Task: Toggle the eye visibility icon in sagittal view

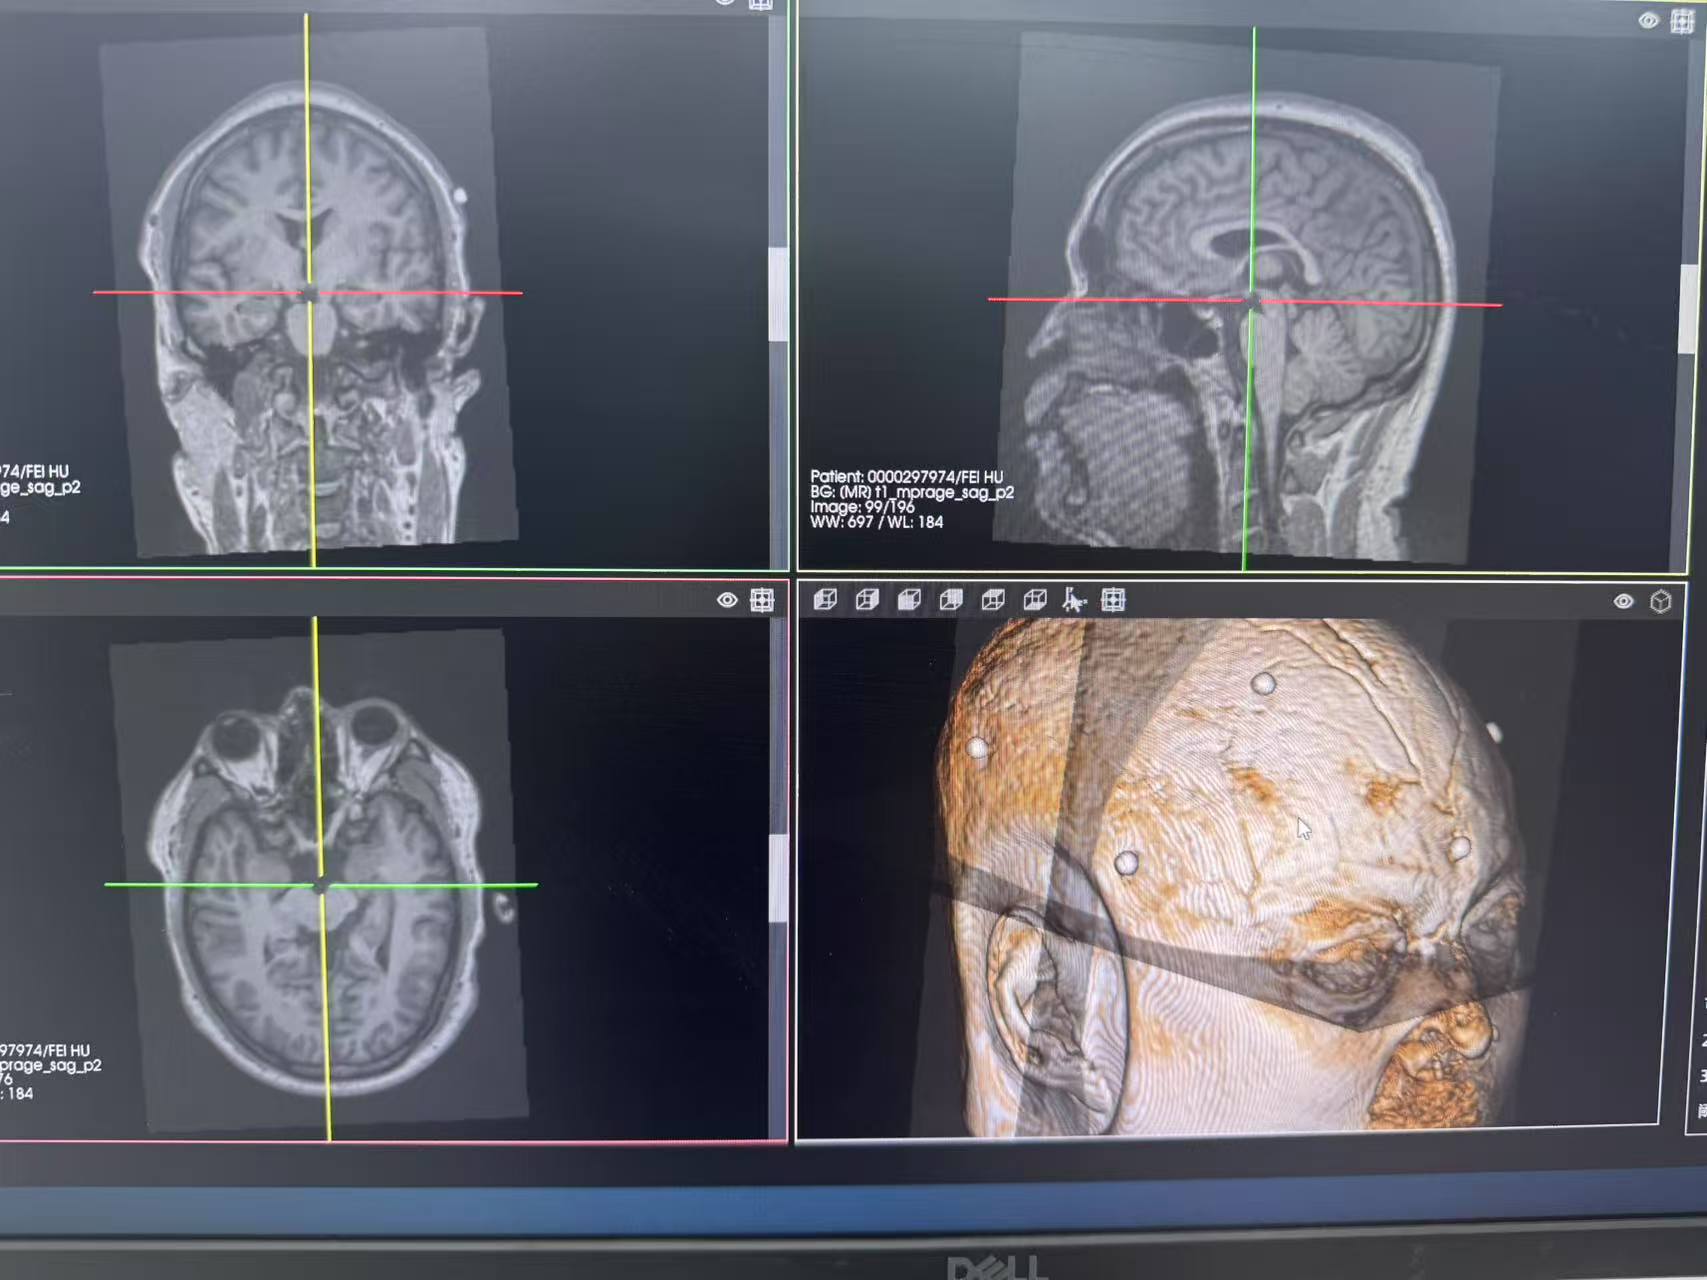Action: click(x=1648, y=21)
